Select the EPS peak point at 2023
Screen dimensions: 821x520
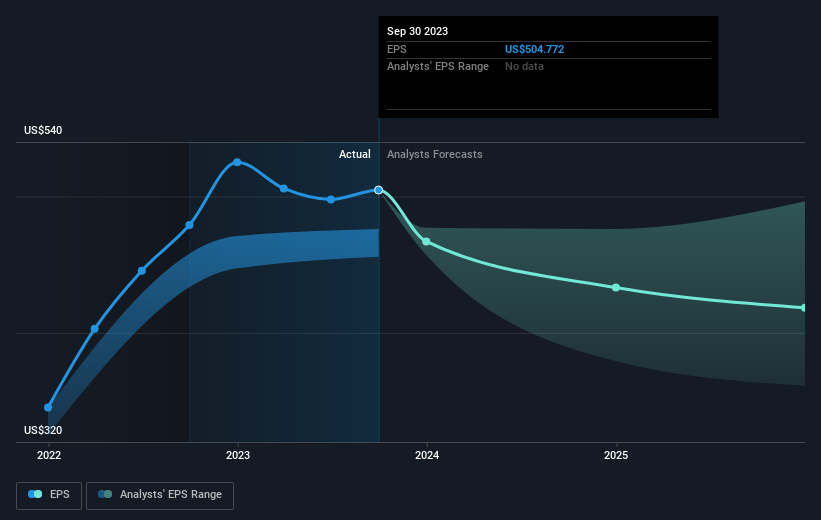[x=237, y=162]
